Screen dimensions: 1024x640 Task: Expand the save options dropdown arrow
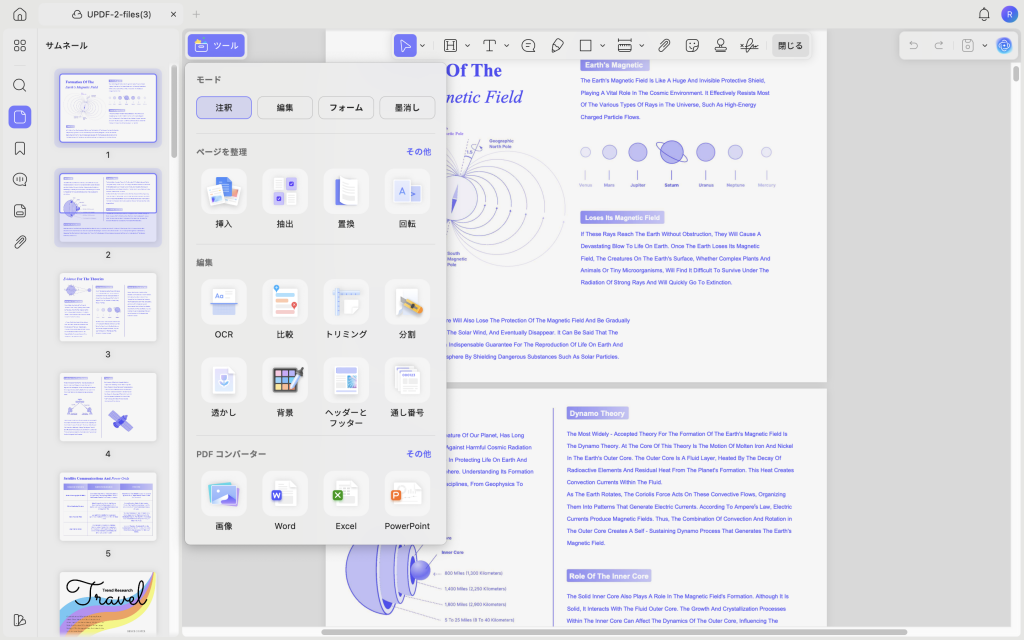pos(985,46)
